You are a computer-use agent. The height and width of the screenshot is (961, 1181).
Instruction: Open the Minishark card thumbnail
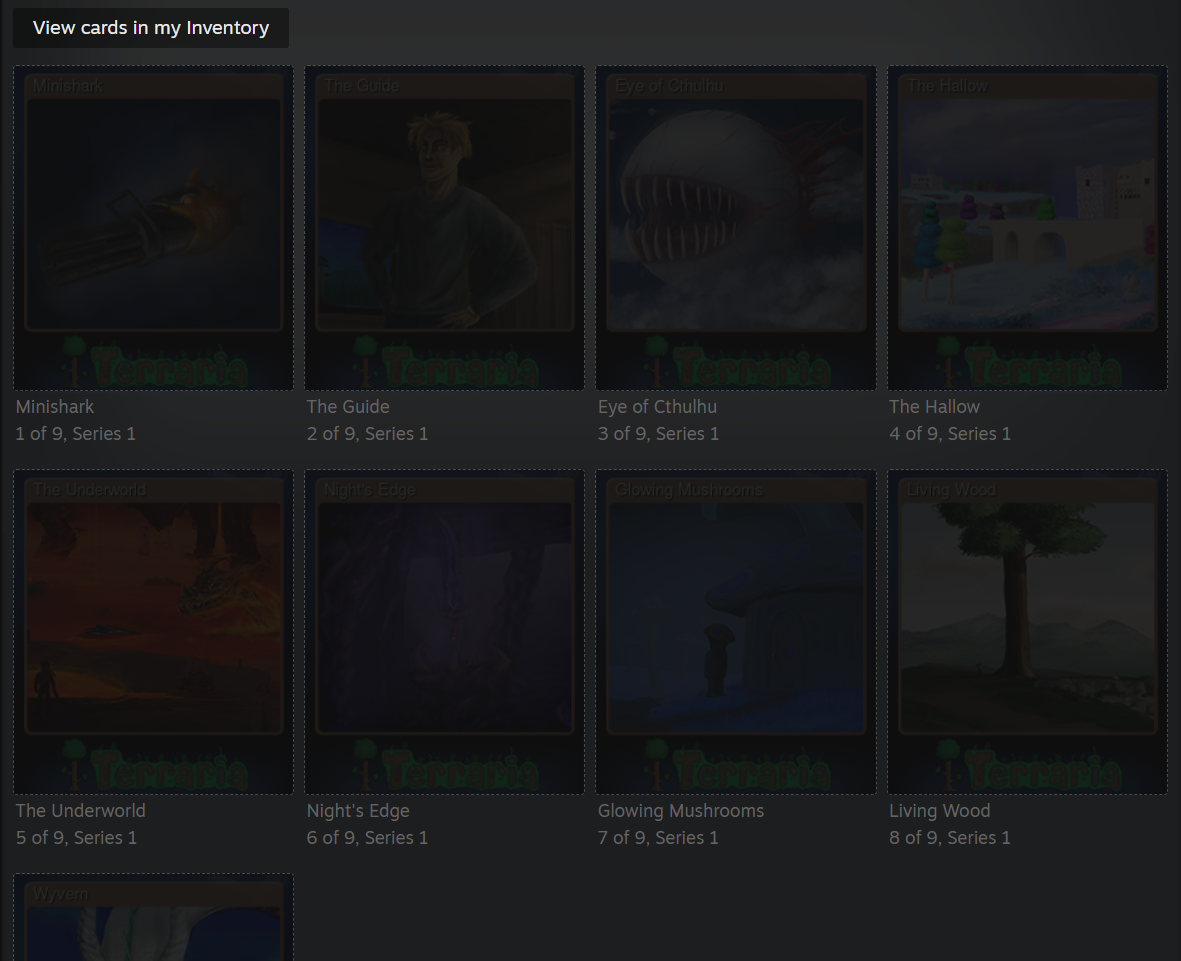pos(154,227)
